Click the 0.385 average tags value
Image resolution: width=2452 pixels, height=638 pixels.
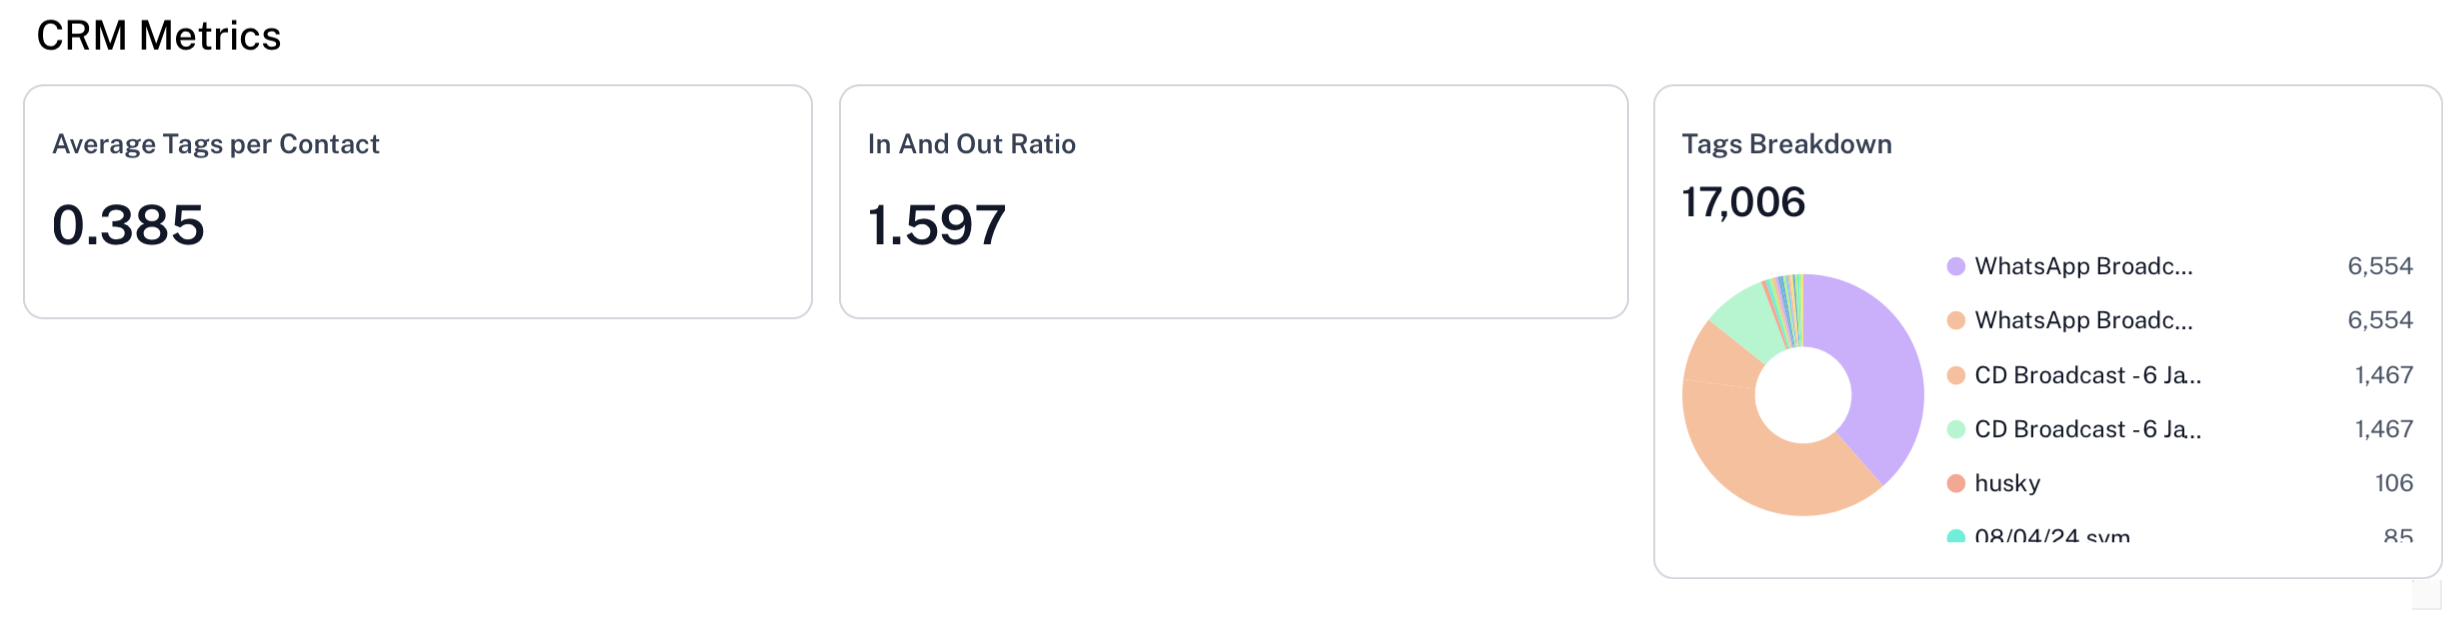click(128, 225)
